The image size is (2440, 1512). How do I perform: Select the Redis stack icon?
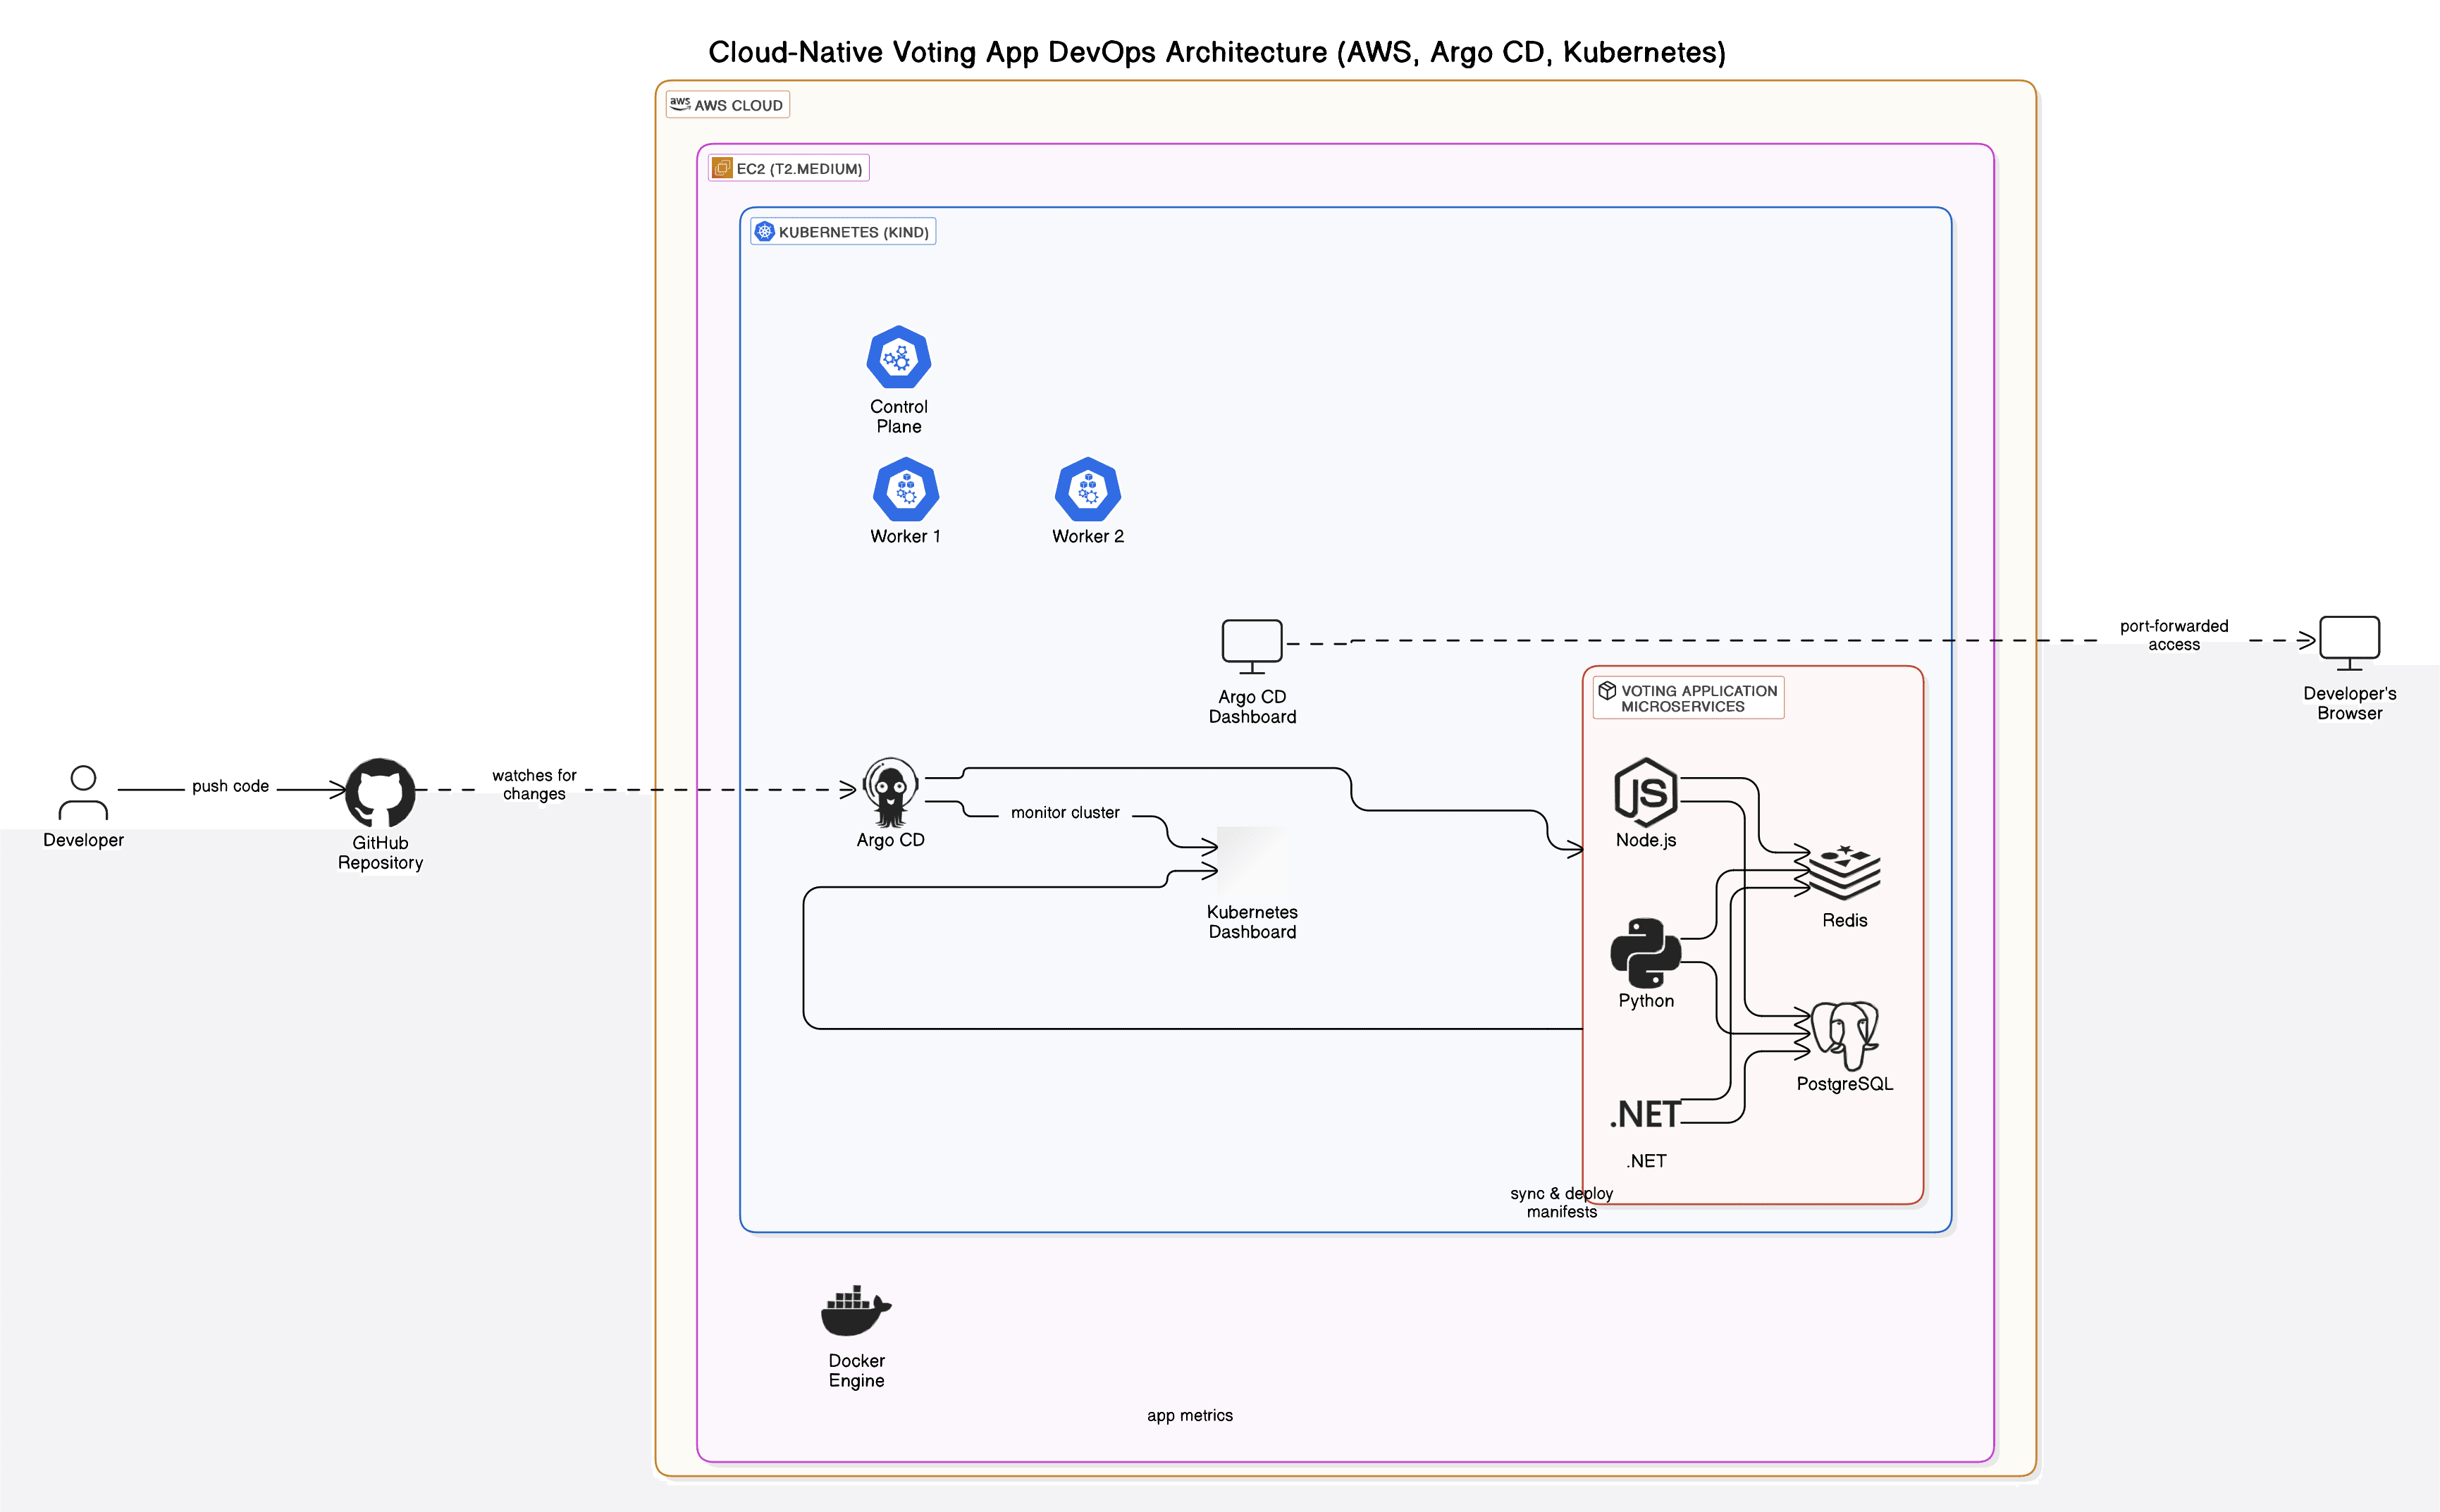1844,872
